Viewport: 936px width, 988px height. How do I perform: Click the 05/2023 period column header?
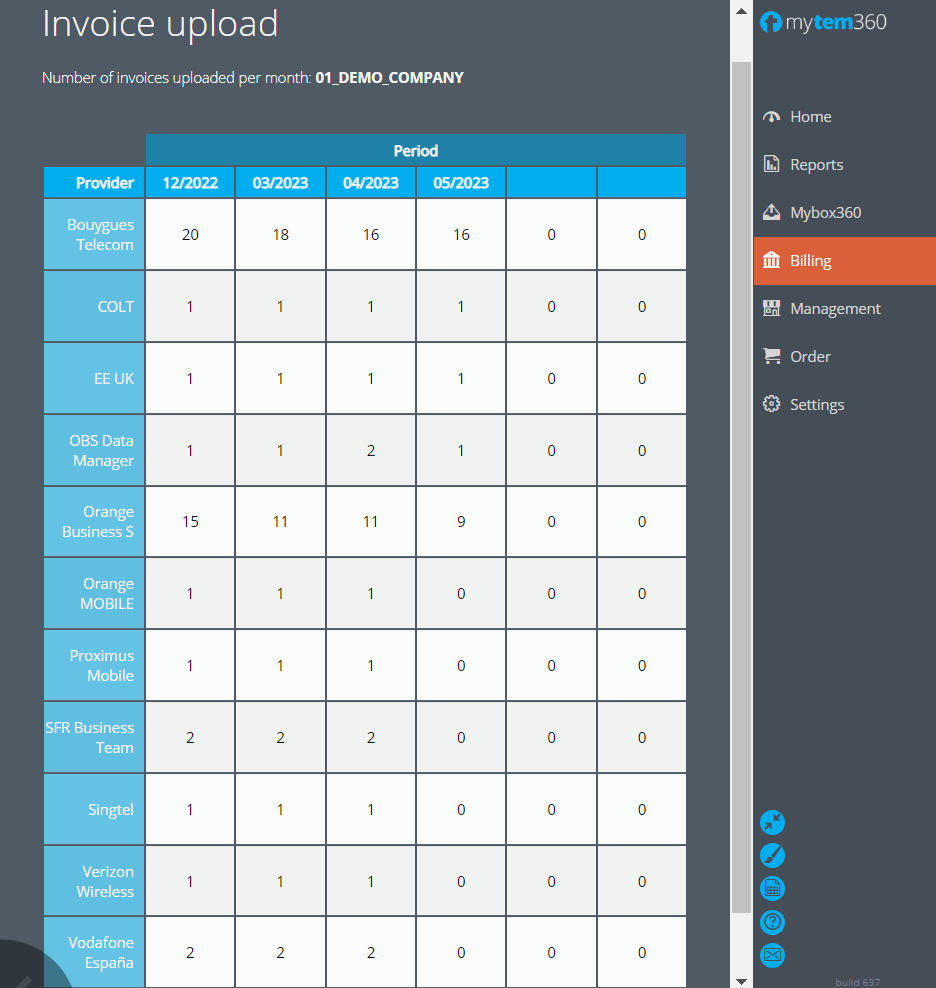pos(461,183)
